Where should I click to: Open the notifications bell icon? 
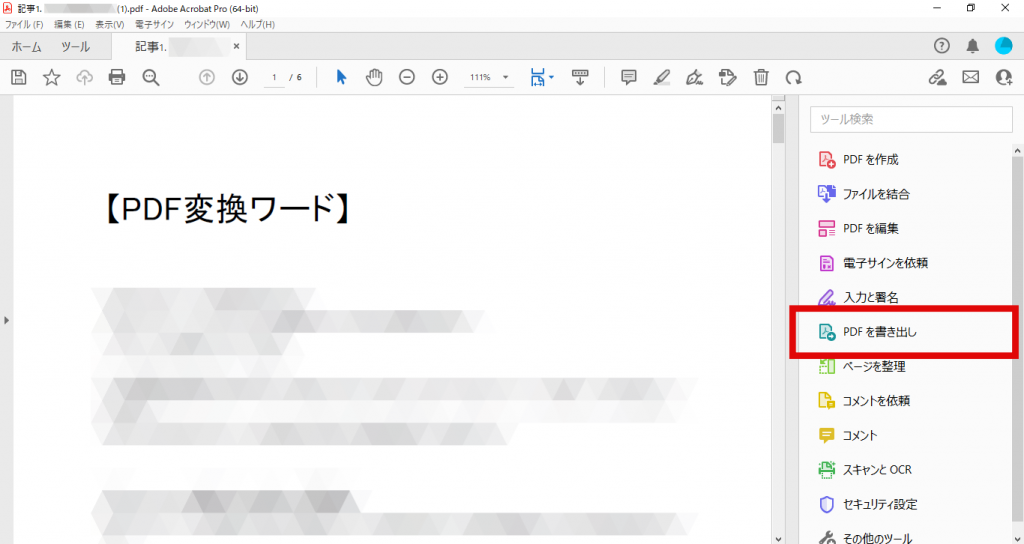[973, 46]
